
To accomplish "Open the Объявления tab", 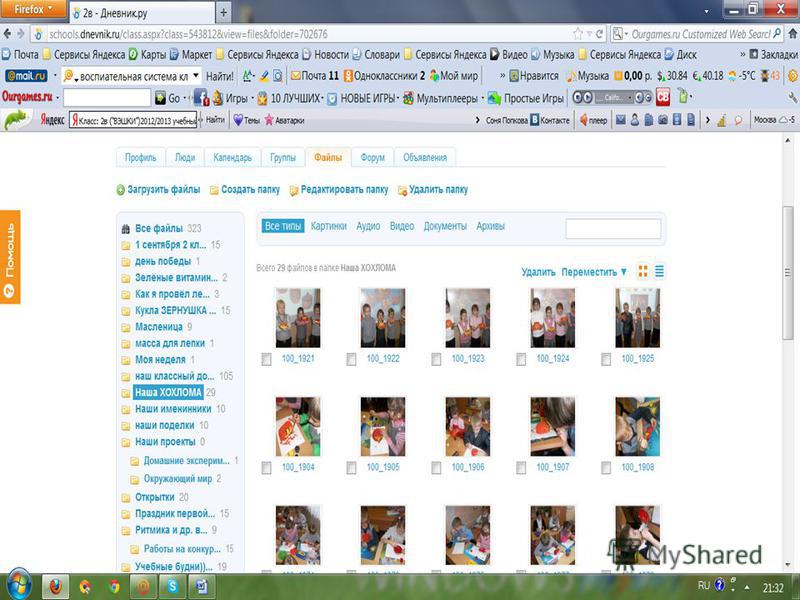I will click(425, 157).
